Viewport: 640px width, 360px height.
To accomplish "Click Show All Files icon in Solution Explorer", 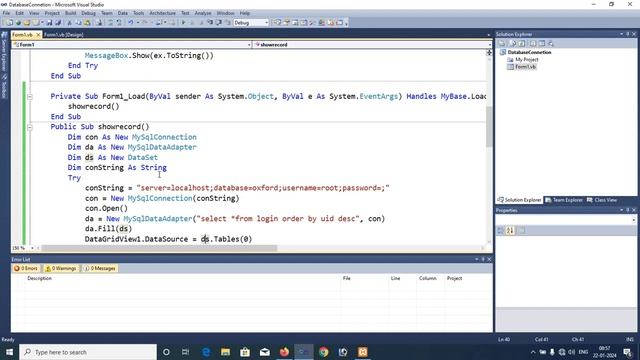I will pyautogui.click(x=513, y=43).
